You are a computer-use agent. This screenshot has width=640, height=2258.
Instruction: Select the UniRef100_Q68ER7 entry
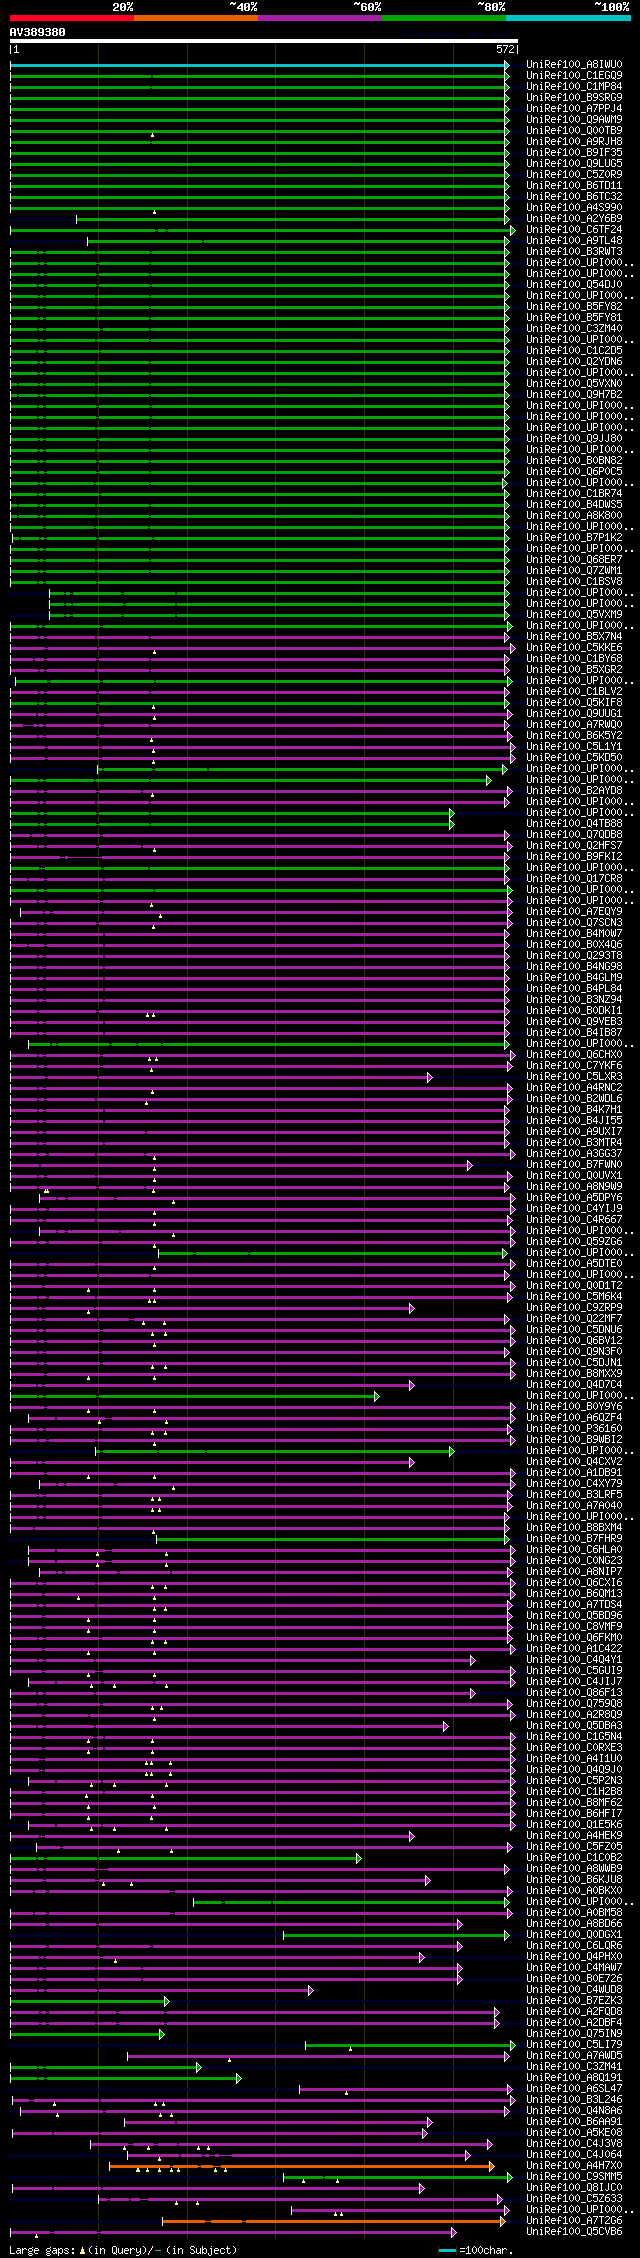click(574, 560)
